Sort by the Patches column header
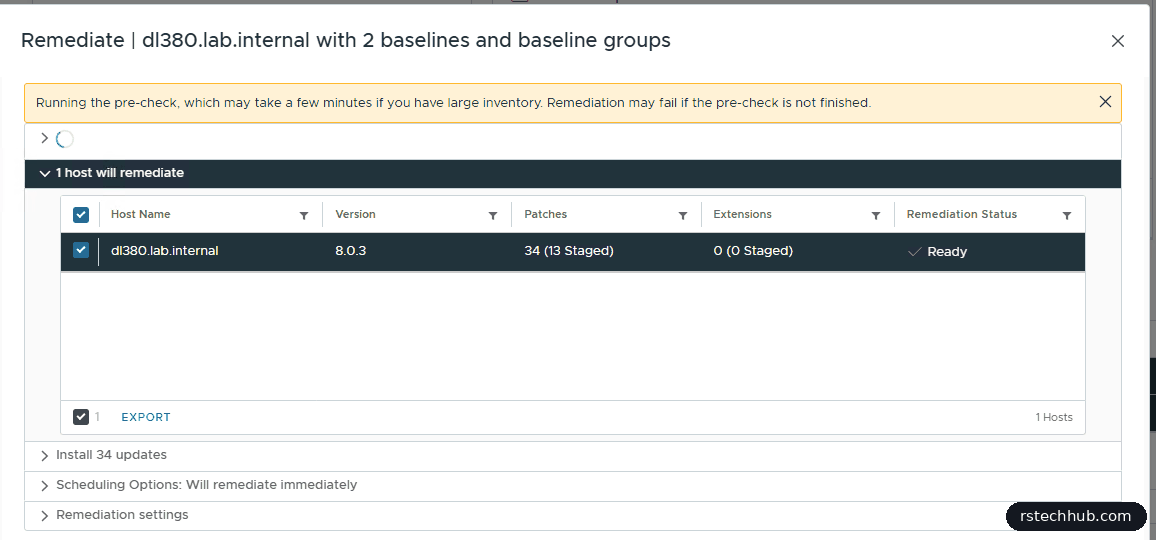The image size is (1156, 540). click(546, 214)
